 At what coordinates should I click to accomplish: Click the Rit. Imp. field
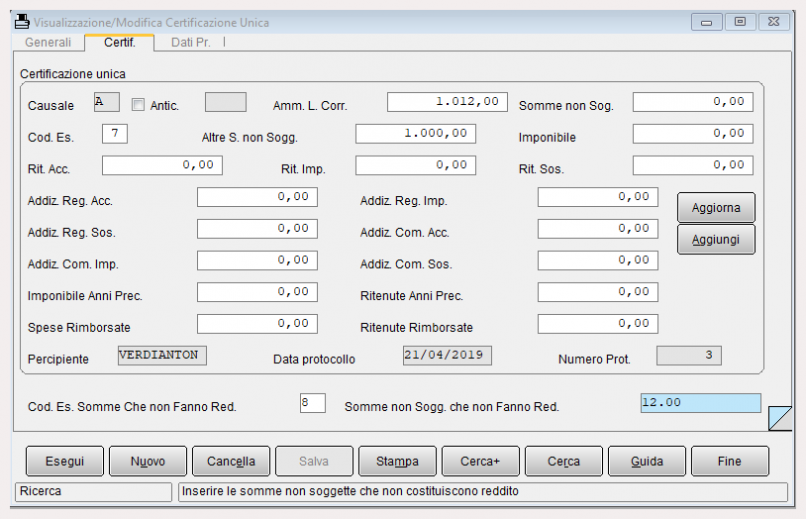(x=415, y=165)
